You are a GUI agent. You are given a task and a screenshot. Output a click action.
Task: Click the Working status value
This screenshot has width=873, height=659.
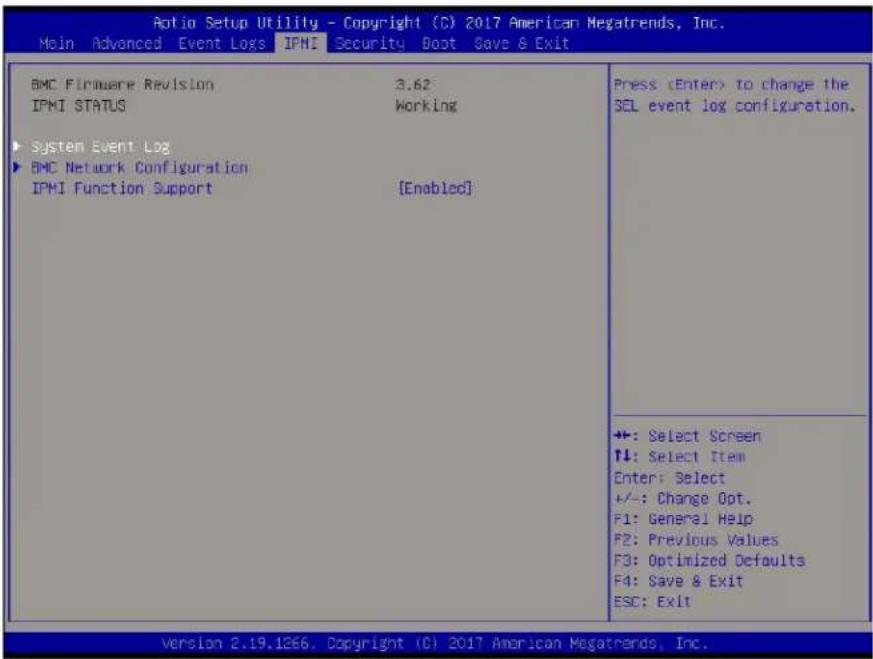426,106
